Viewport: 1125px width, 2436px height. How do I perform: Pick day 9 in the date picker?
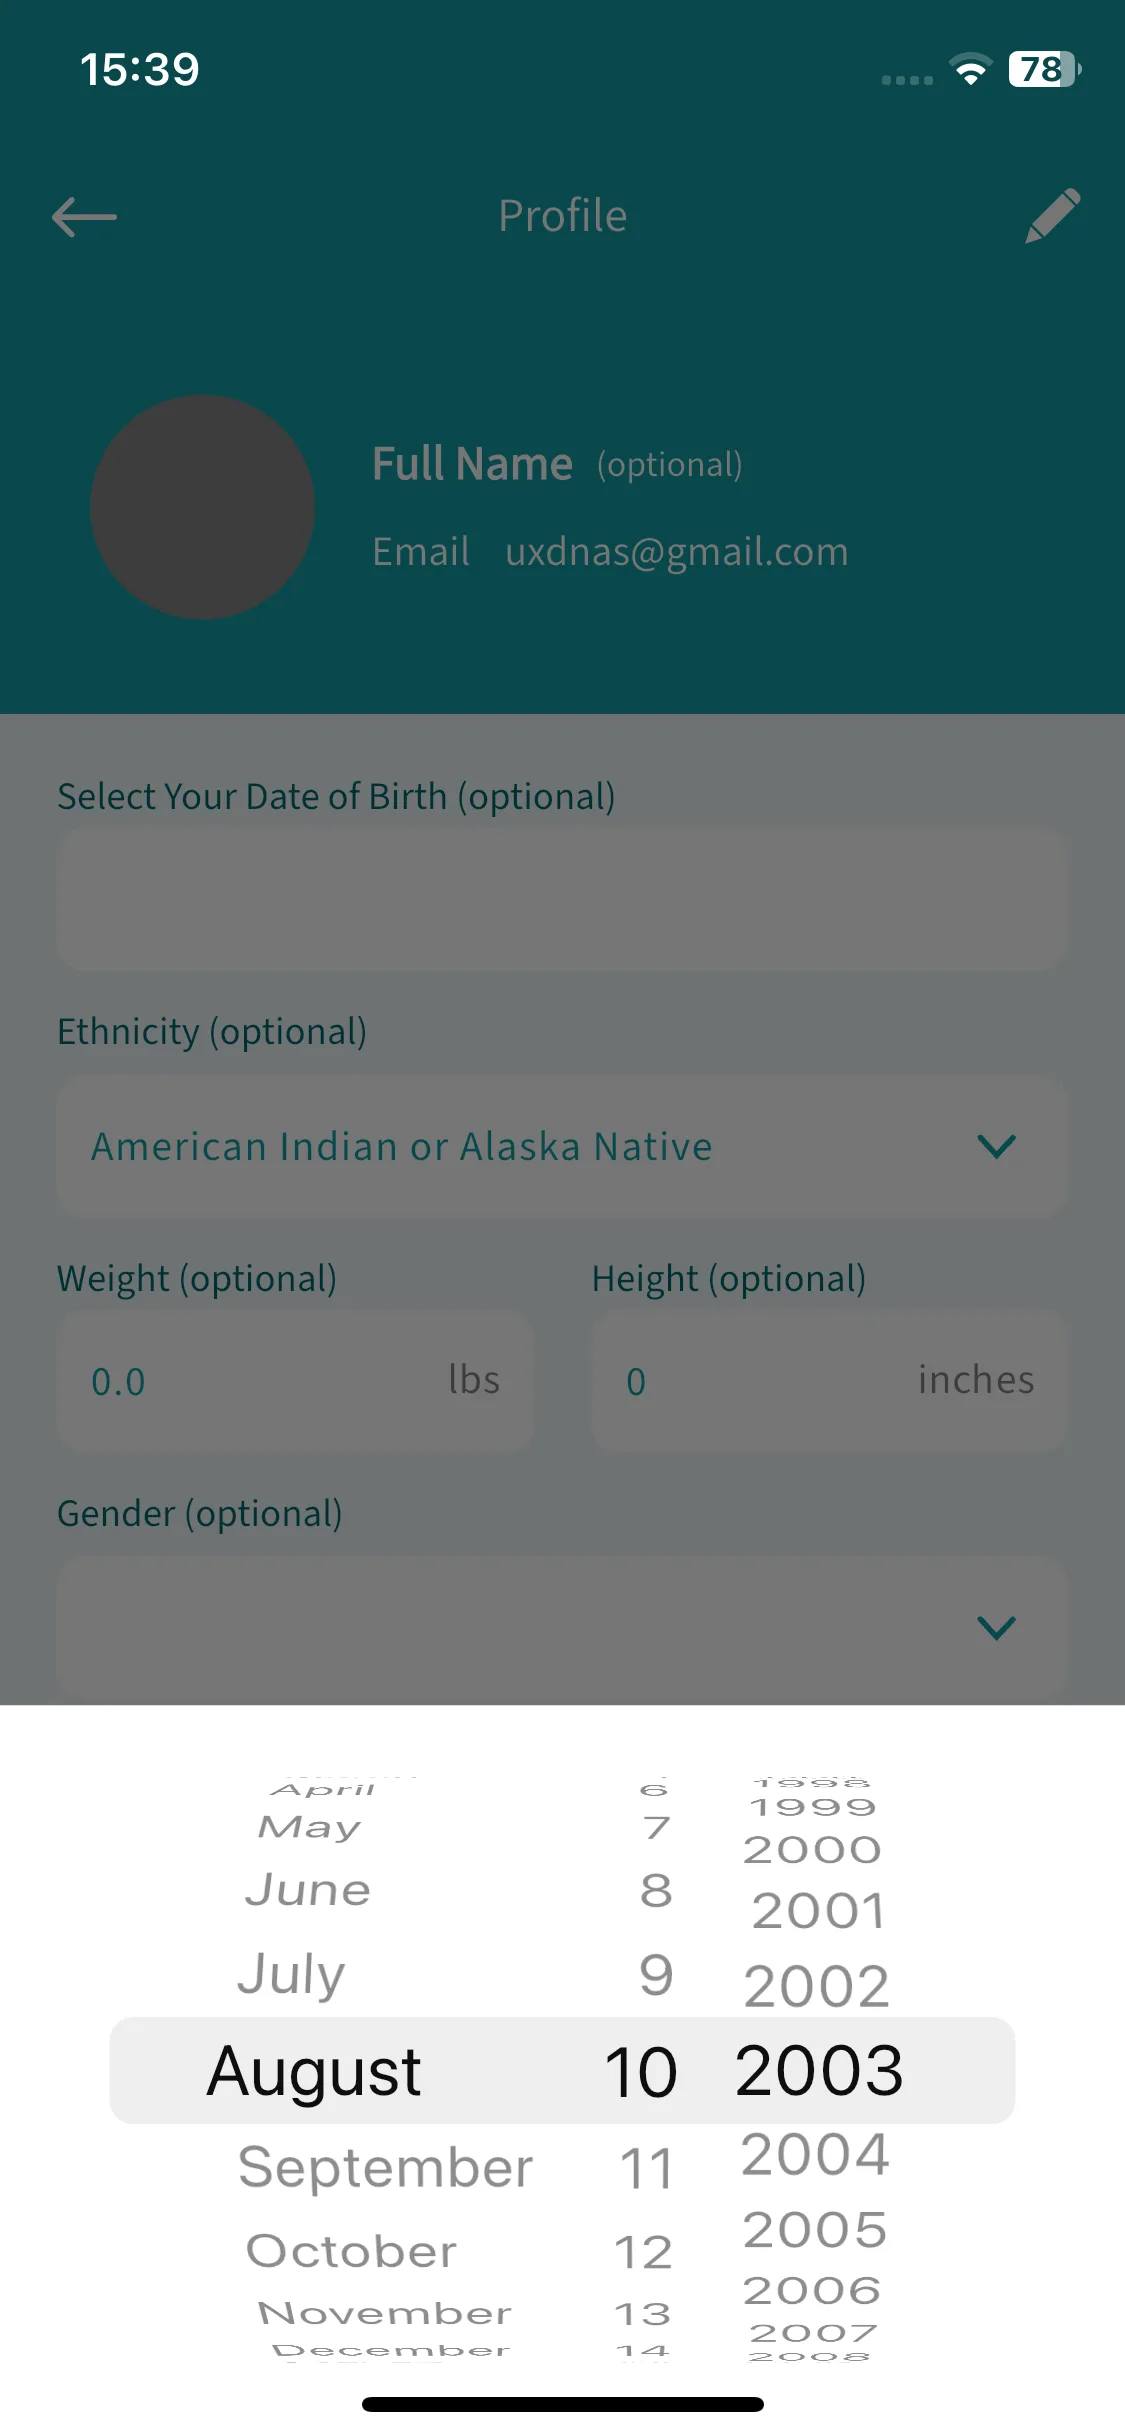point(656,1975)
